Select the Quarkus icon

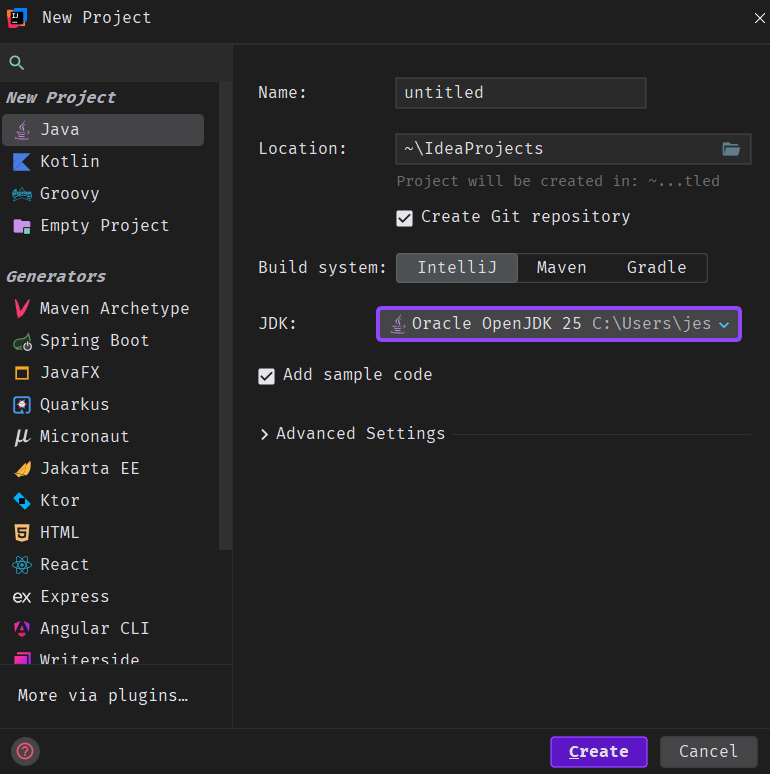click(22, 405)
